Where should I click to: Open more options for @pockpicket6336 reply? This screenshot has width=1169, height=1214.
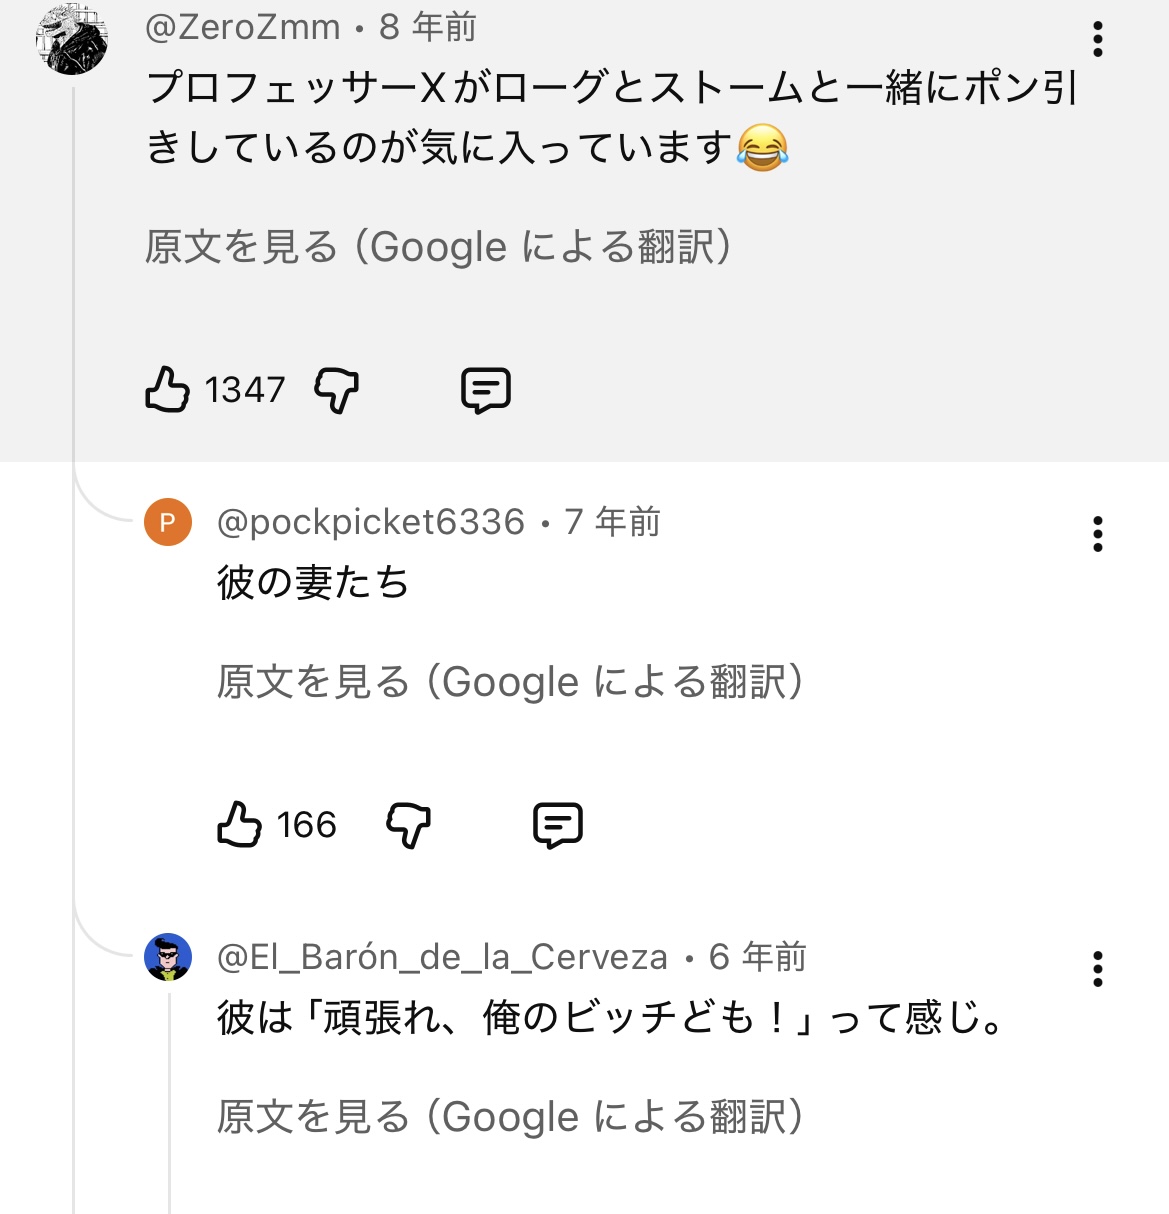point(1097,534)
